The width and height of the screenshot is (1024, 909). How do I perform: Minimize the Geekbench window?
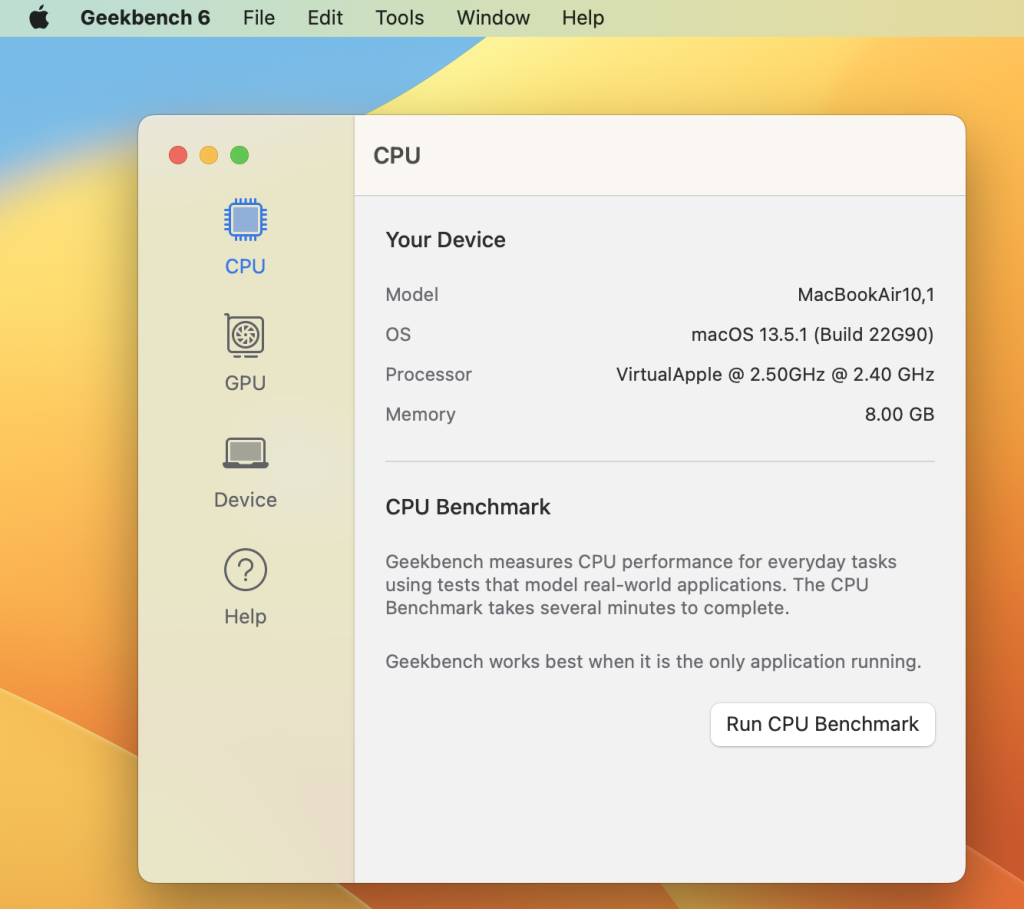tap(209, 155)
